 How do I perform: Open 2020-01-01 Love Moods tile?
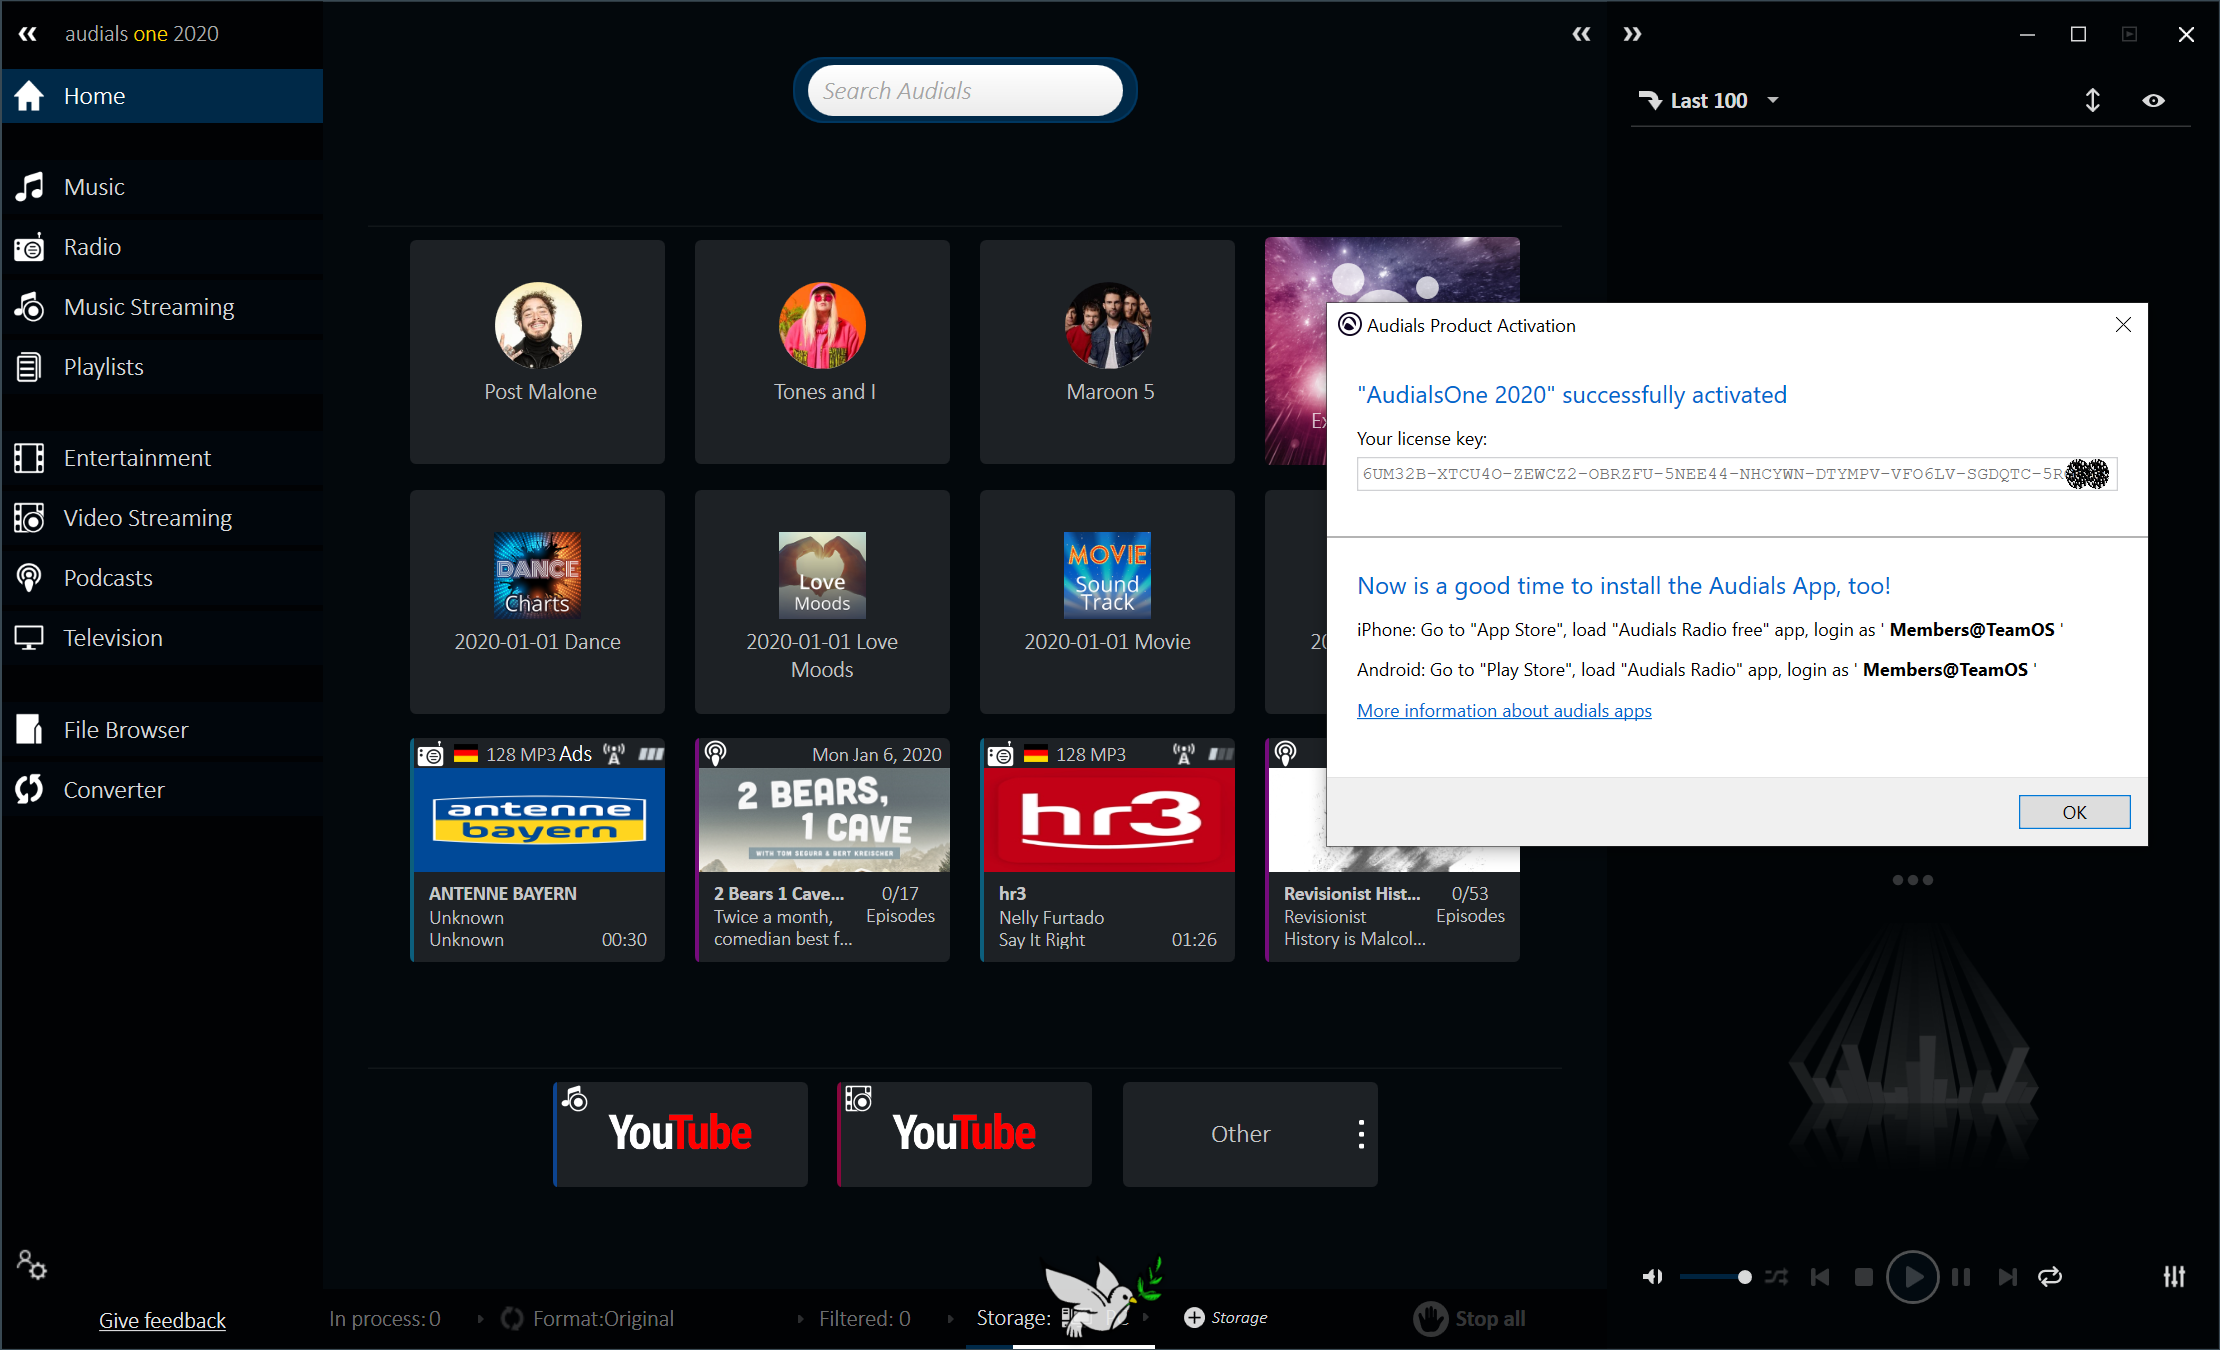click(x=822, y=601)
